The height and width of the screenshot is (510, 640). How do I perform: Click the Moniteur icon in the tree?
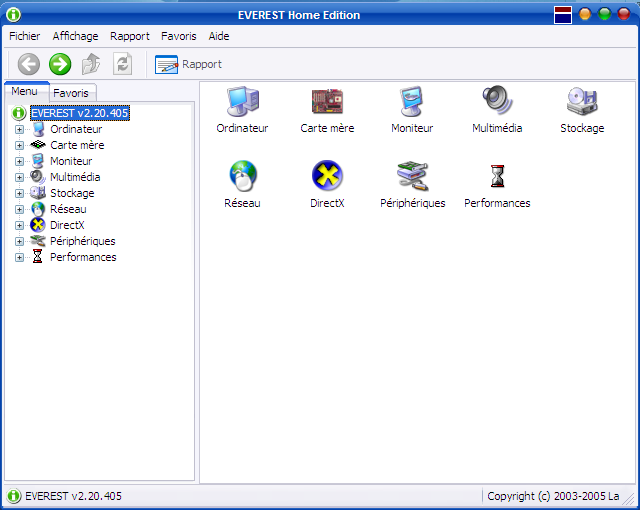click(38, 161)
